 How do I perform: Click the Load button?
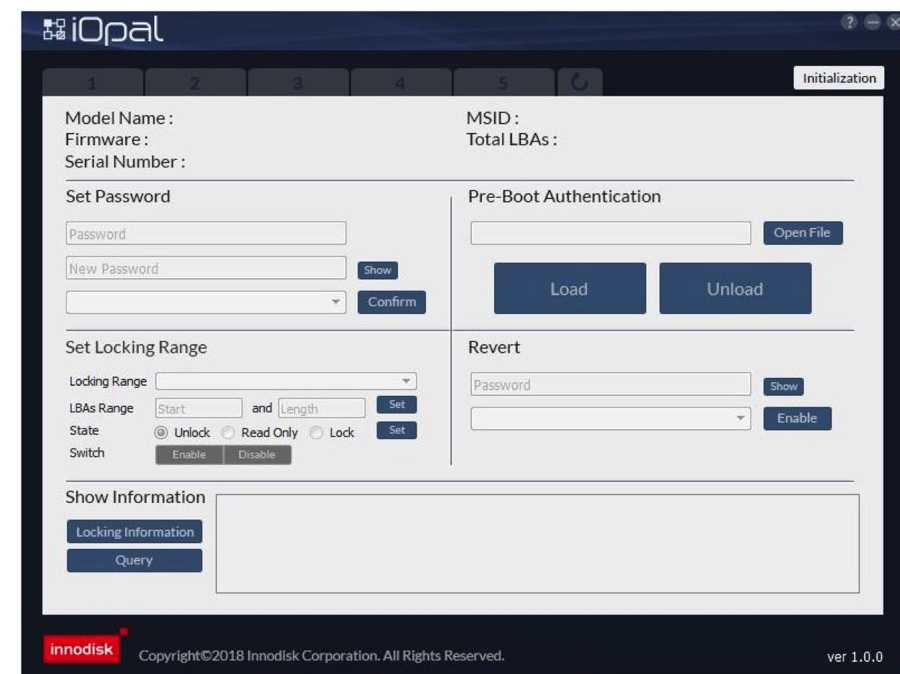(570, 288)
